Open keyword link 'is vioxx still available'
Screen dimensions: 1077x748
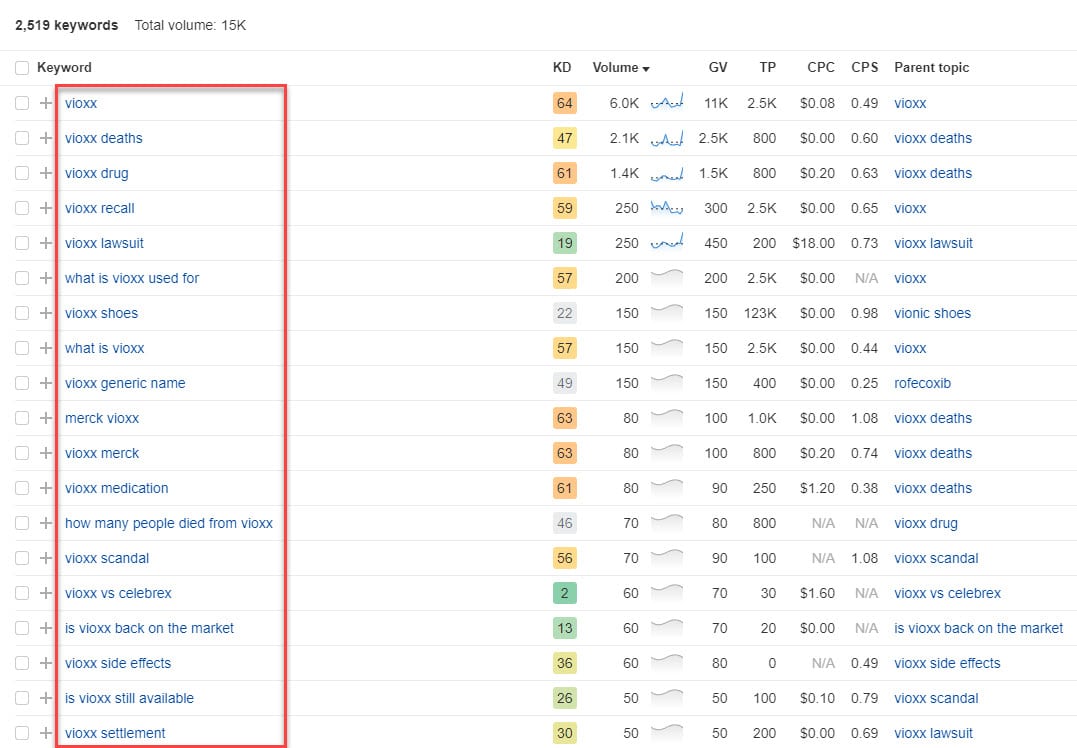tap(129, 699)
